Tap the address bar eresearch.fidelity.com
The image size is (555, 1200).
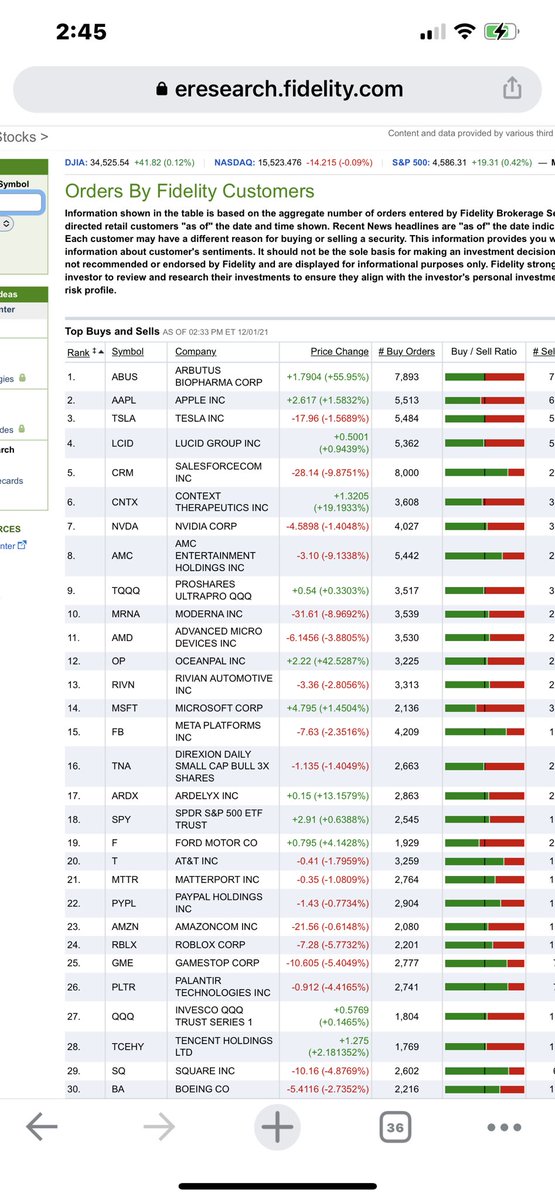click(277, 88)
